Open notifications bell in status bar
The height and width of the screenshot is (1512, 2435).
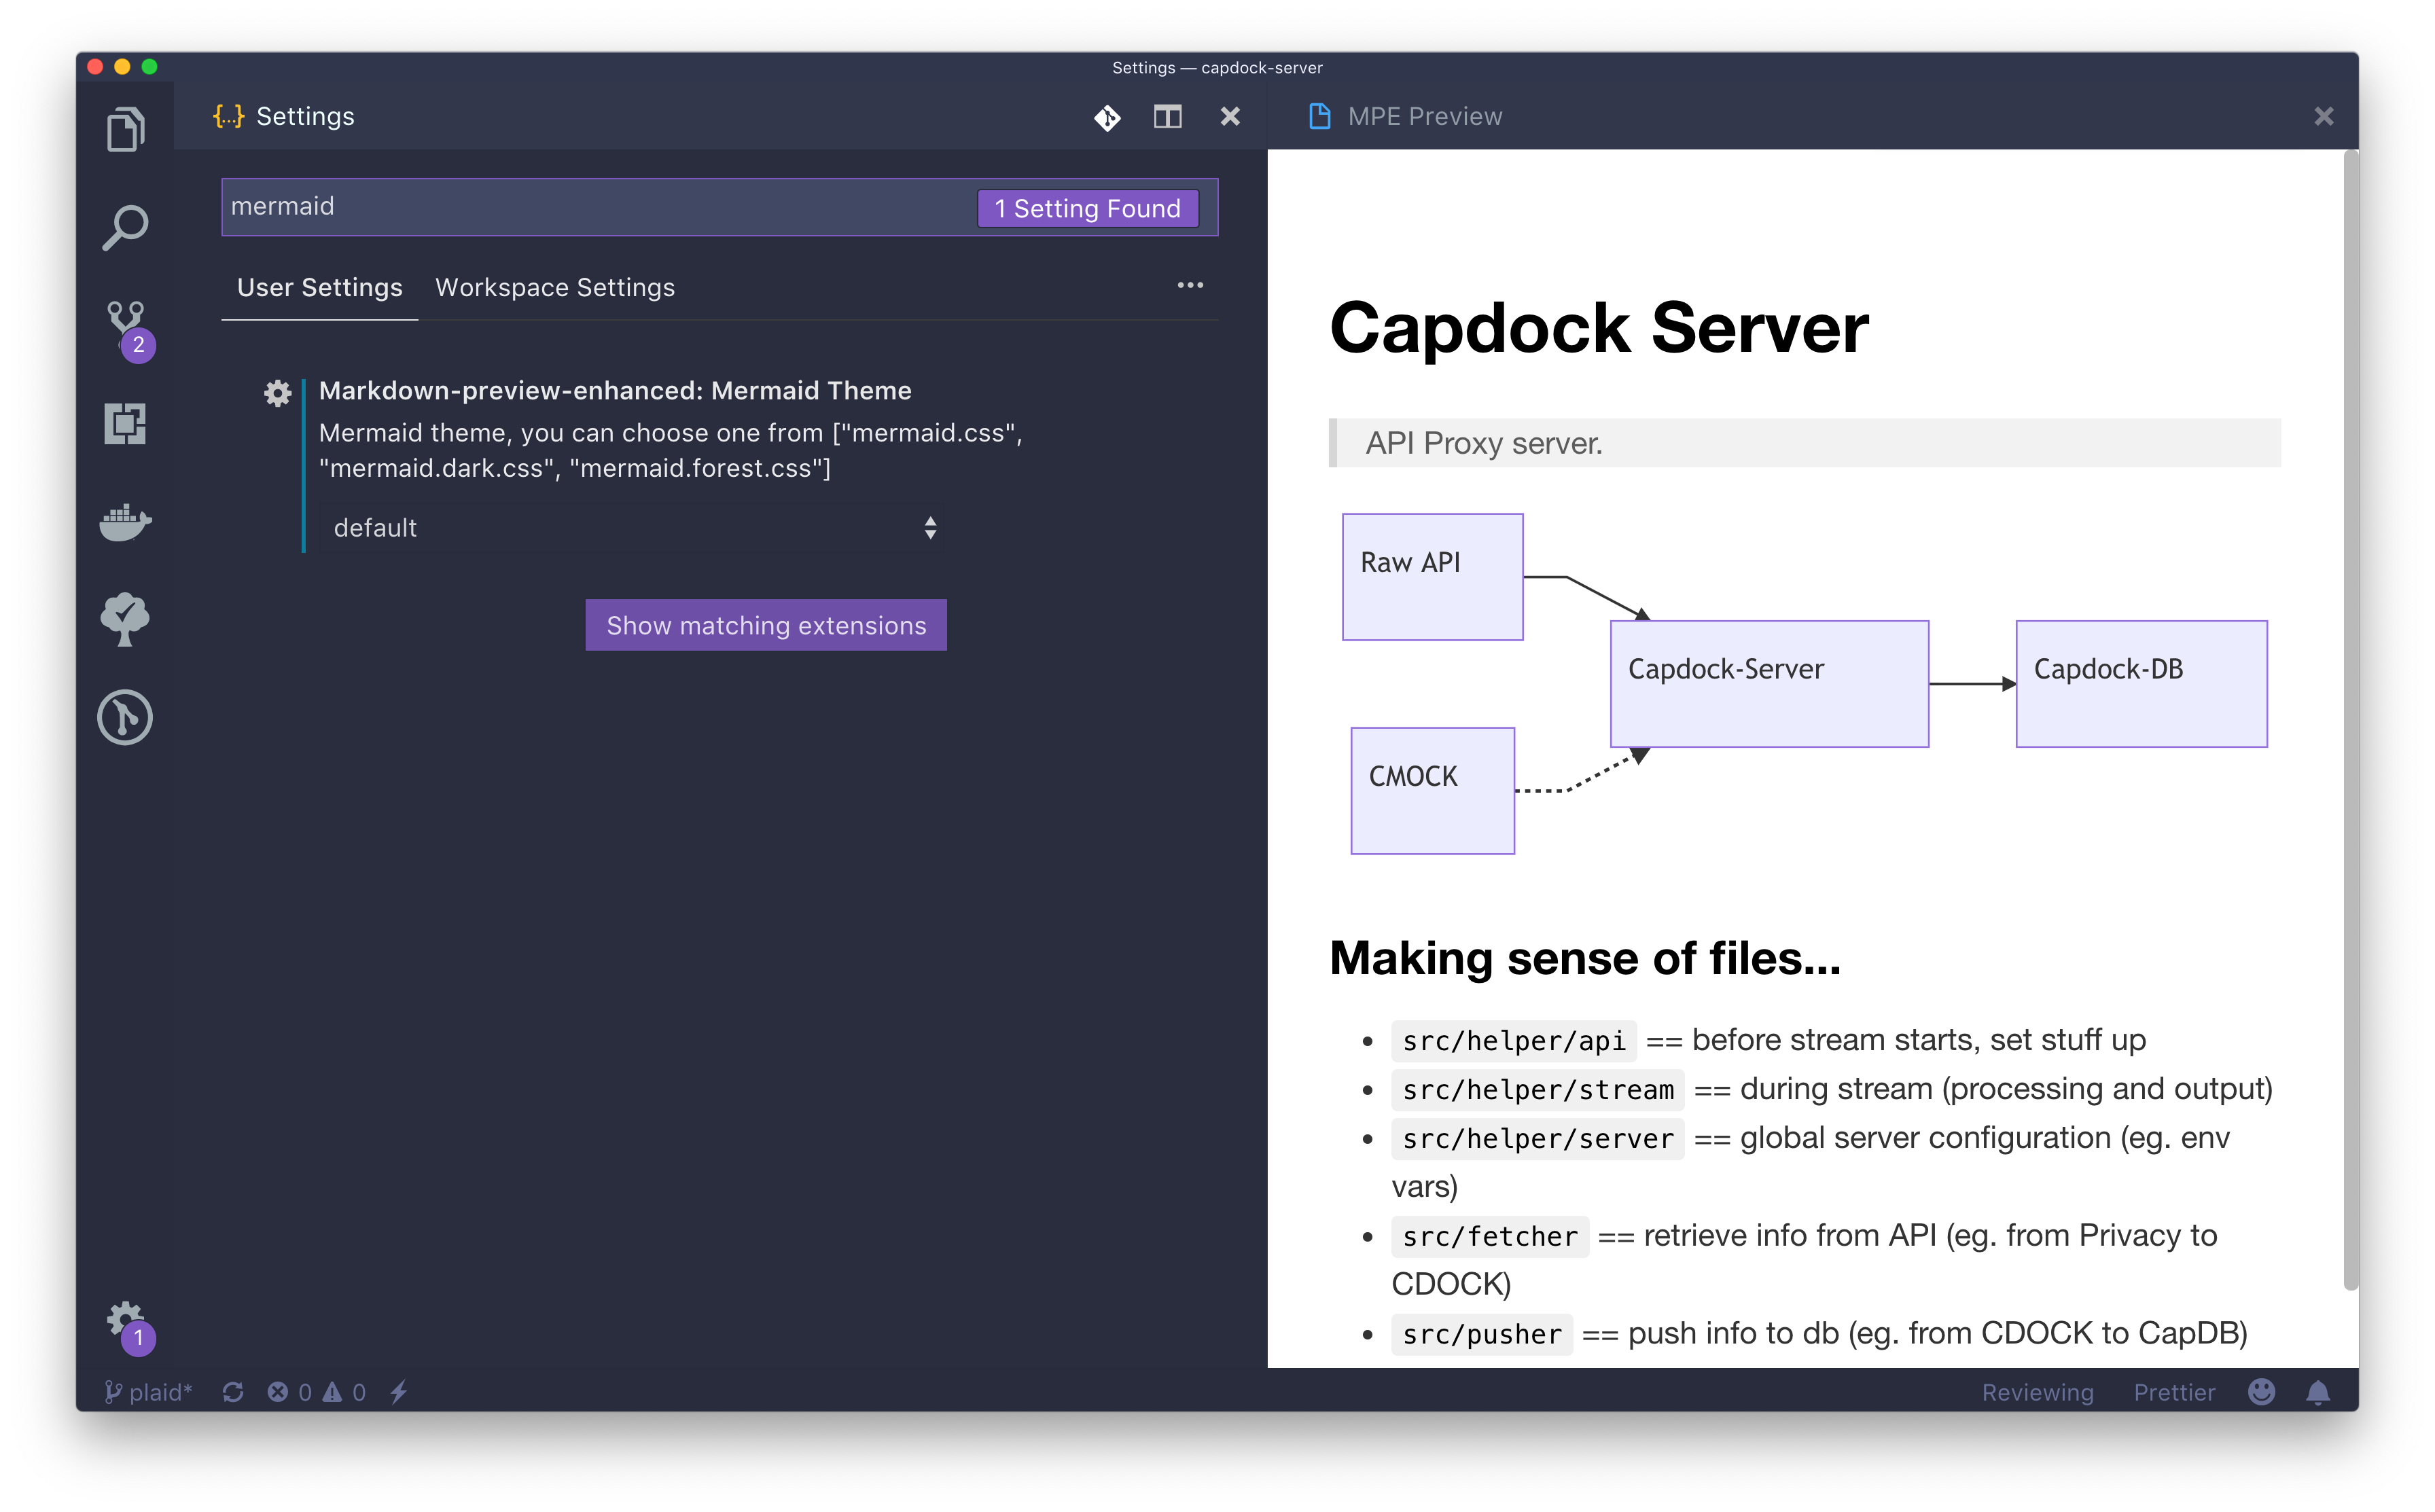pos(2318,1392)
